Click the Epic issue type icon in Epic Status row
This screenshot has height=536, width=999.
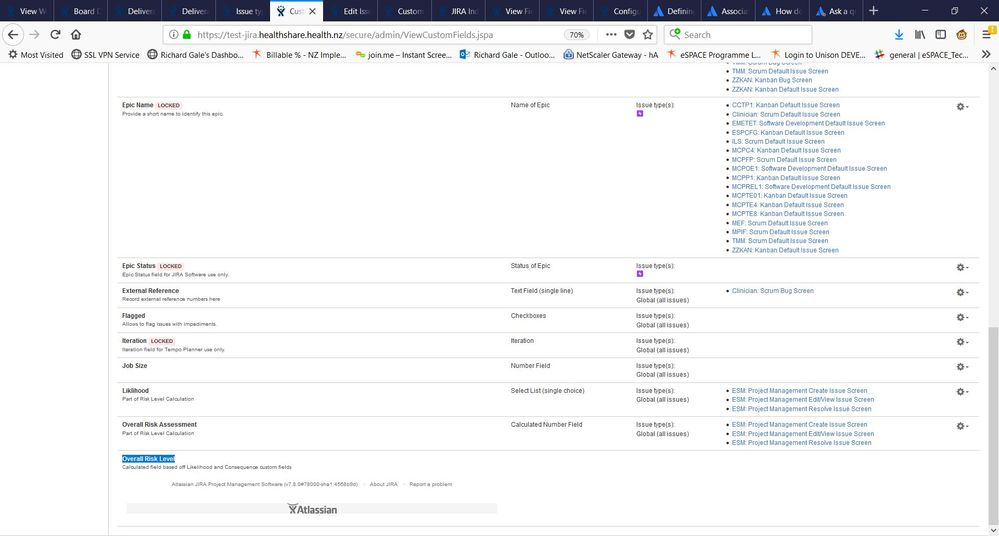(x=640, y=274)
